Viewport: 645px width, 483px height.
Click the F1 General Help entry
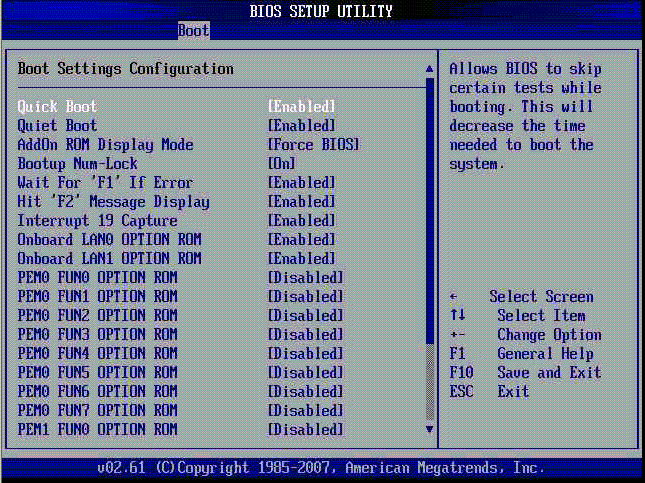coord(522,354)
